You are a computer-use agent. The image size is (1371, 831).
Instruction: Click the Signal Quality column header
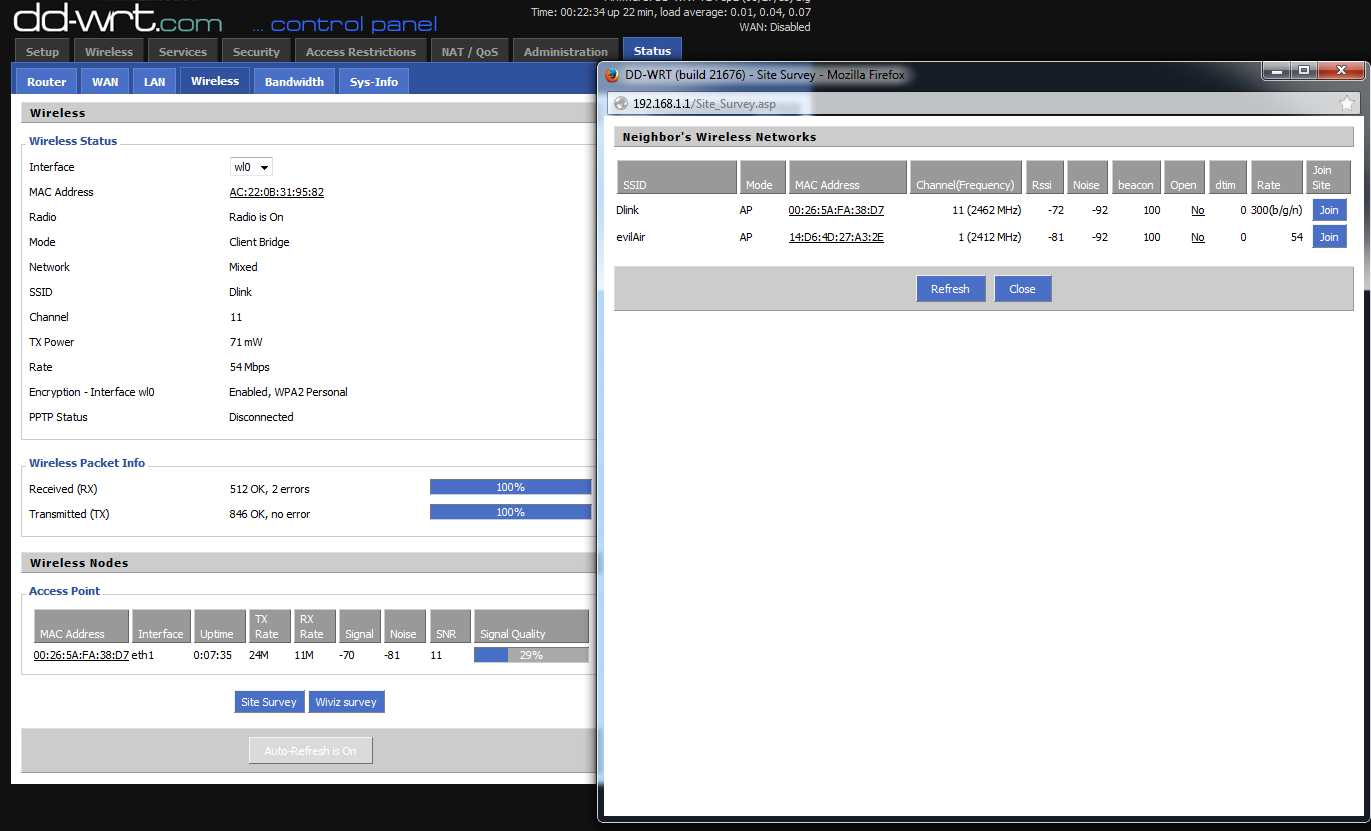531,626
